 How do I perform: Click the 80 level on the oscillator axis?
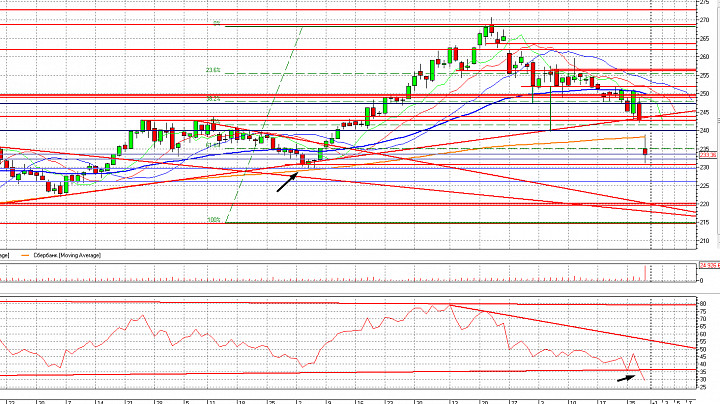coord(703,304)
